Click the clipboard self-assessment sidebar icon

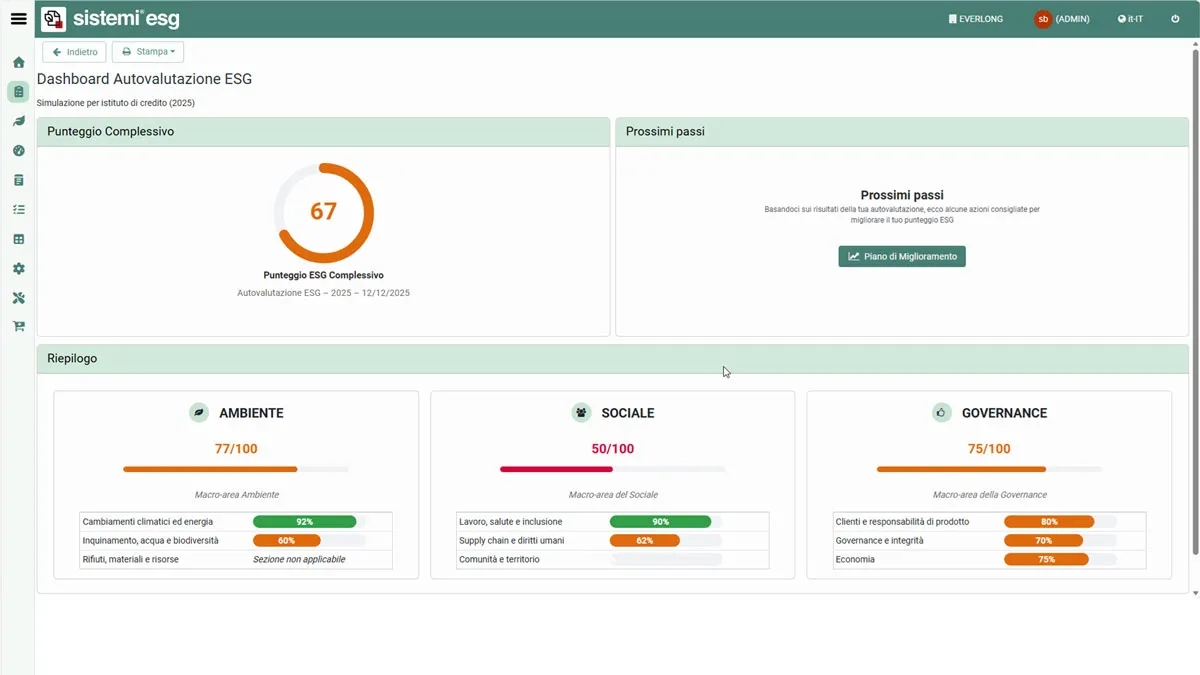(x=18, y=92)
